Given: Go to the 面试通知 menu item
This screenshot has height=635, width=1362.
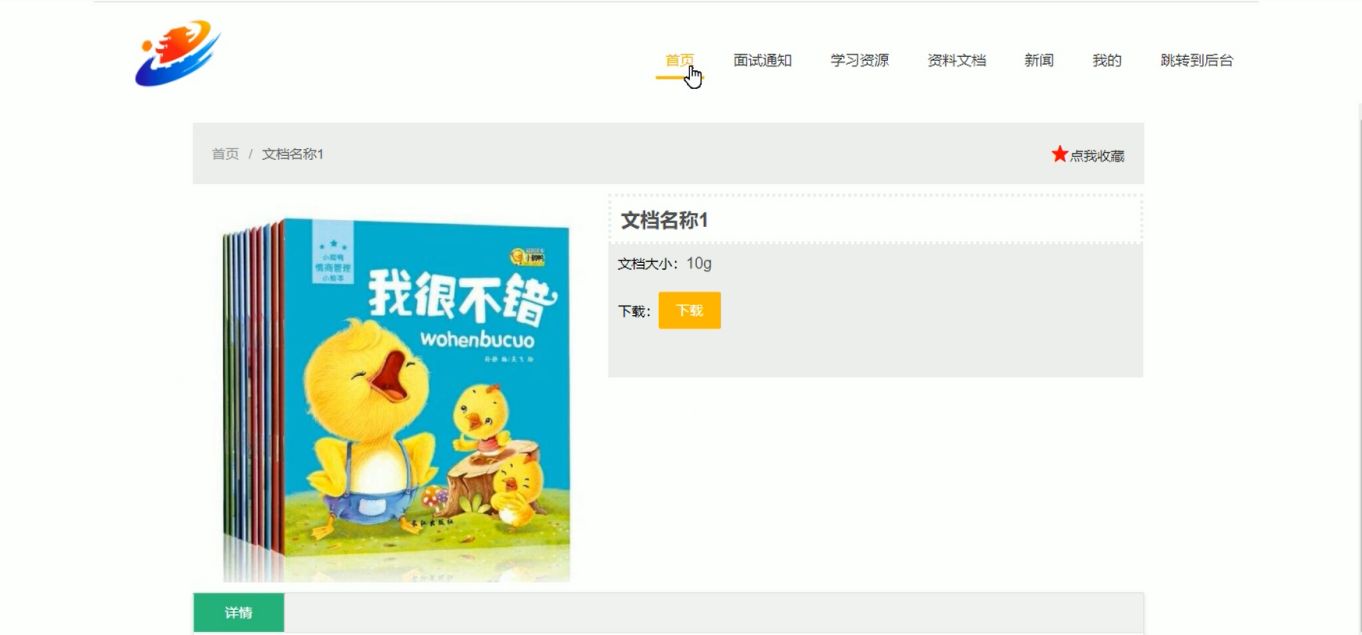Looking at the screenshot, I should coord(763,60).
